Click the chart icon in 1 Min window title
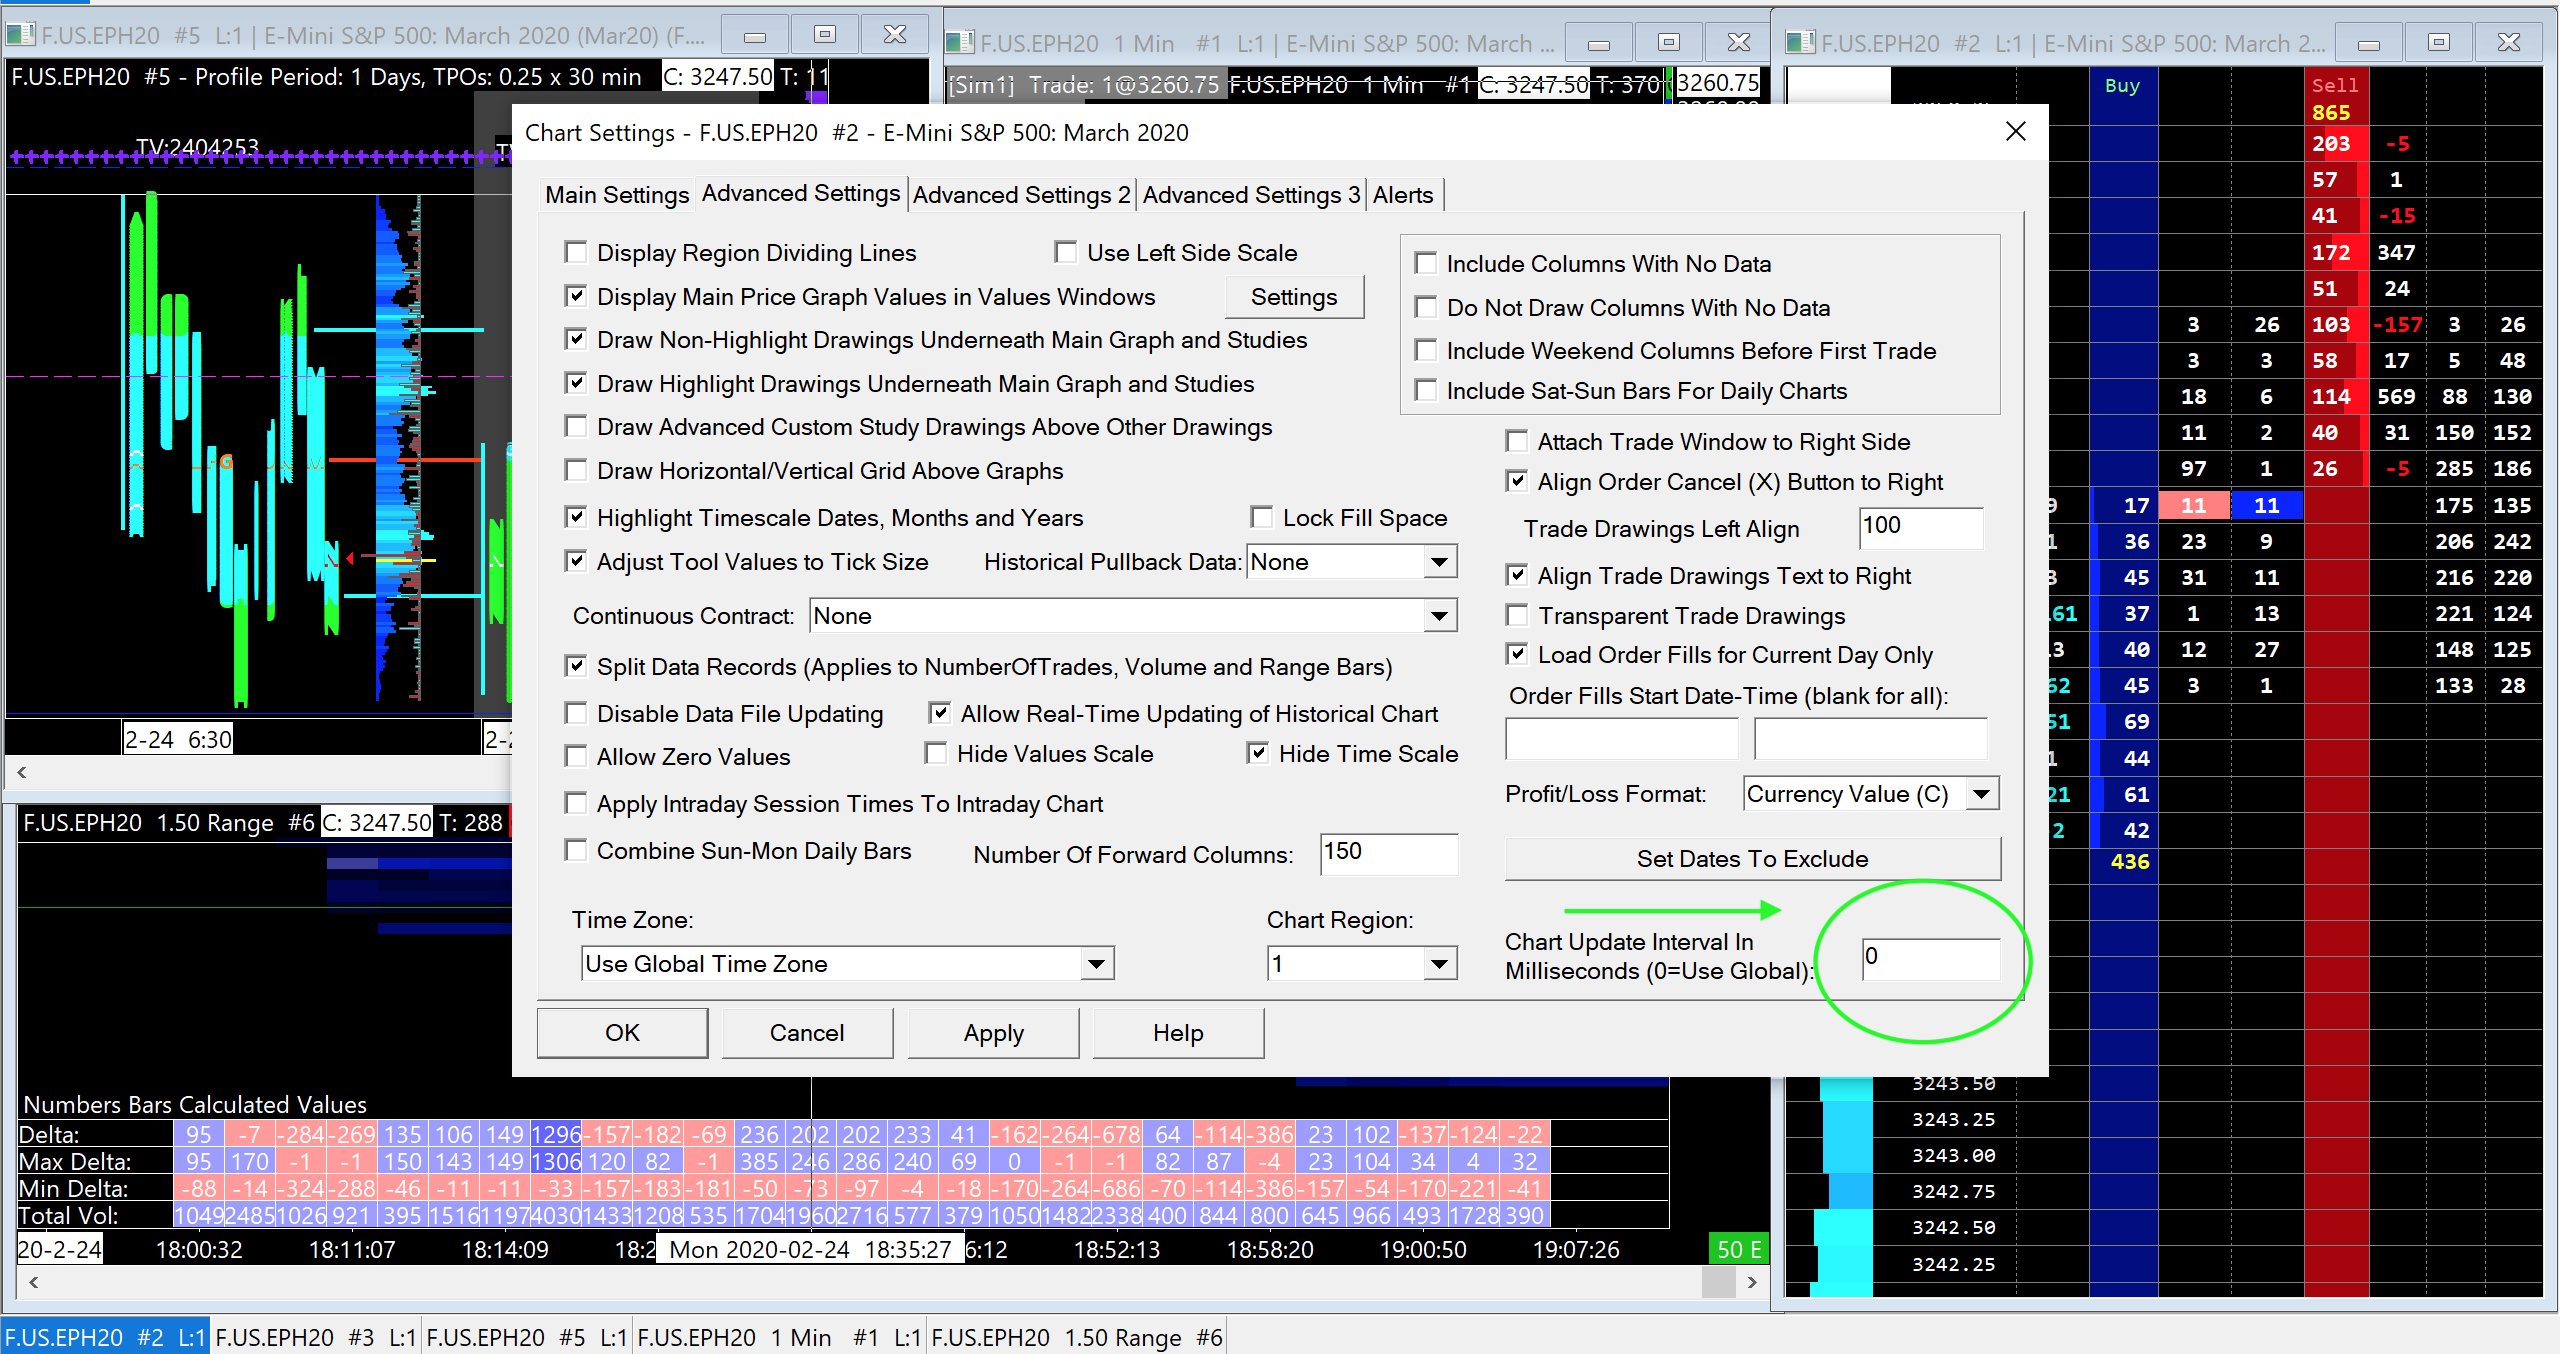This screenshot has width=2560, height=1354. coord(959,43)
